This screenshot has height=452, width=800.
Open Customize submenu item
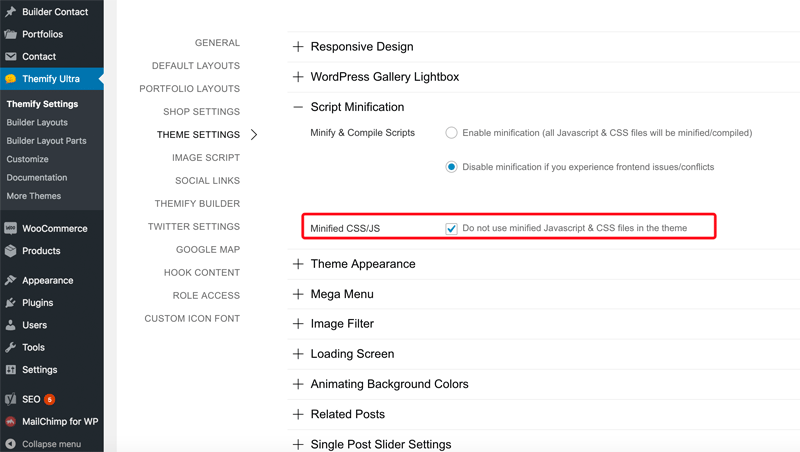pyautogui.click(x=28, y=159)
